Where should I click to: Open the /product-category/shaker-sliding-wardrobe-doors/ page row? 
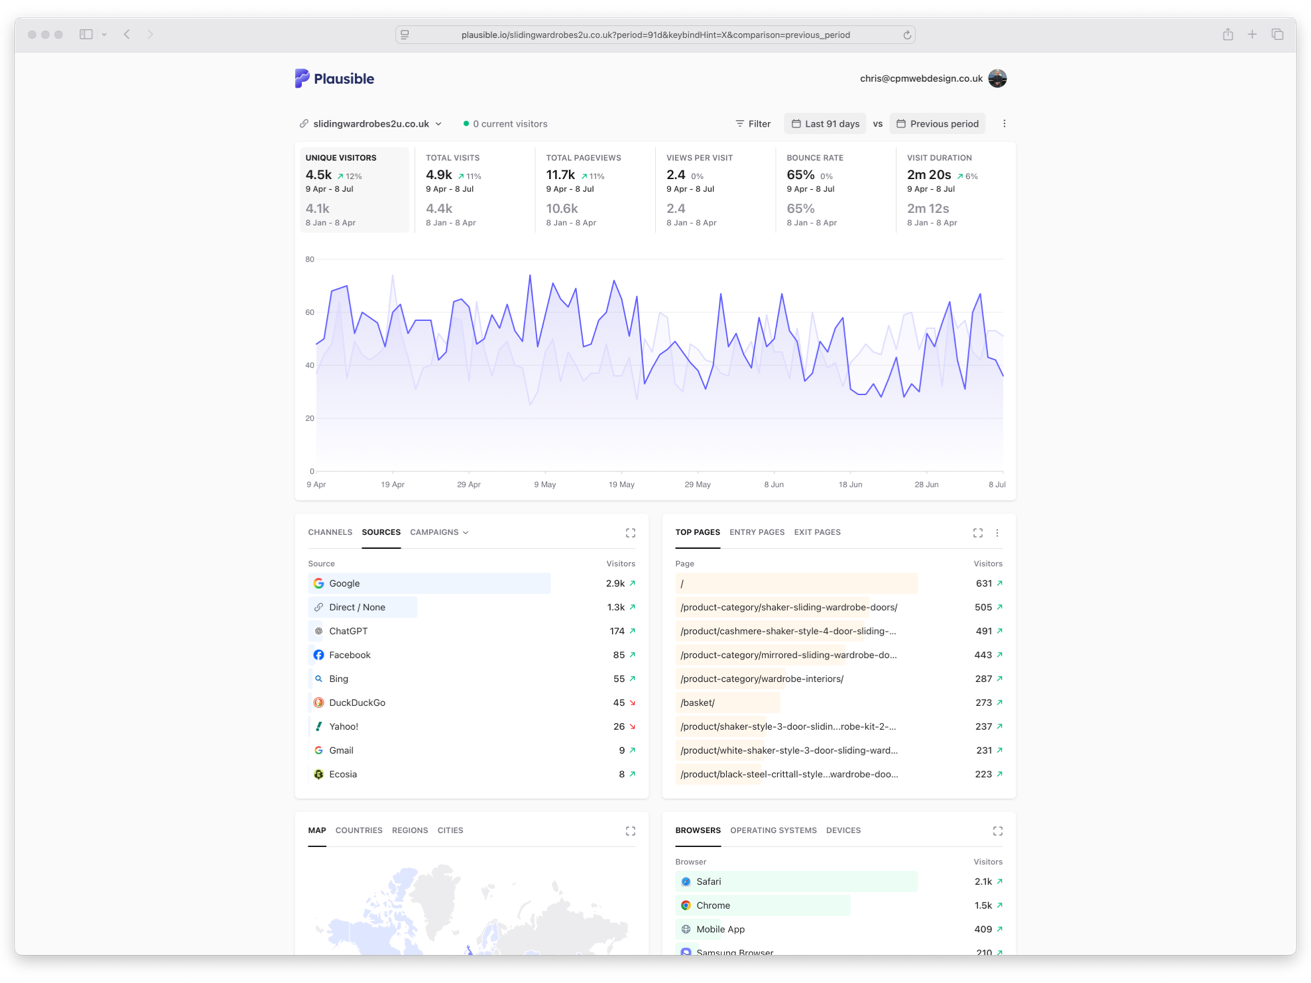839,607
